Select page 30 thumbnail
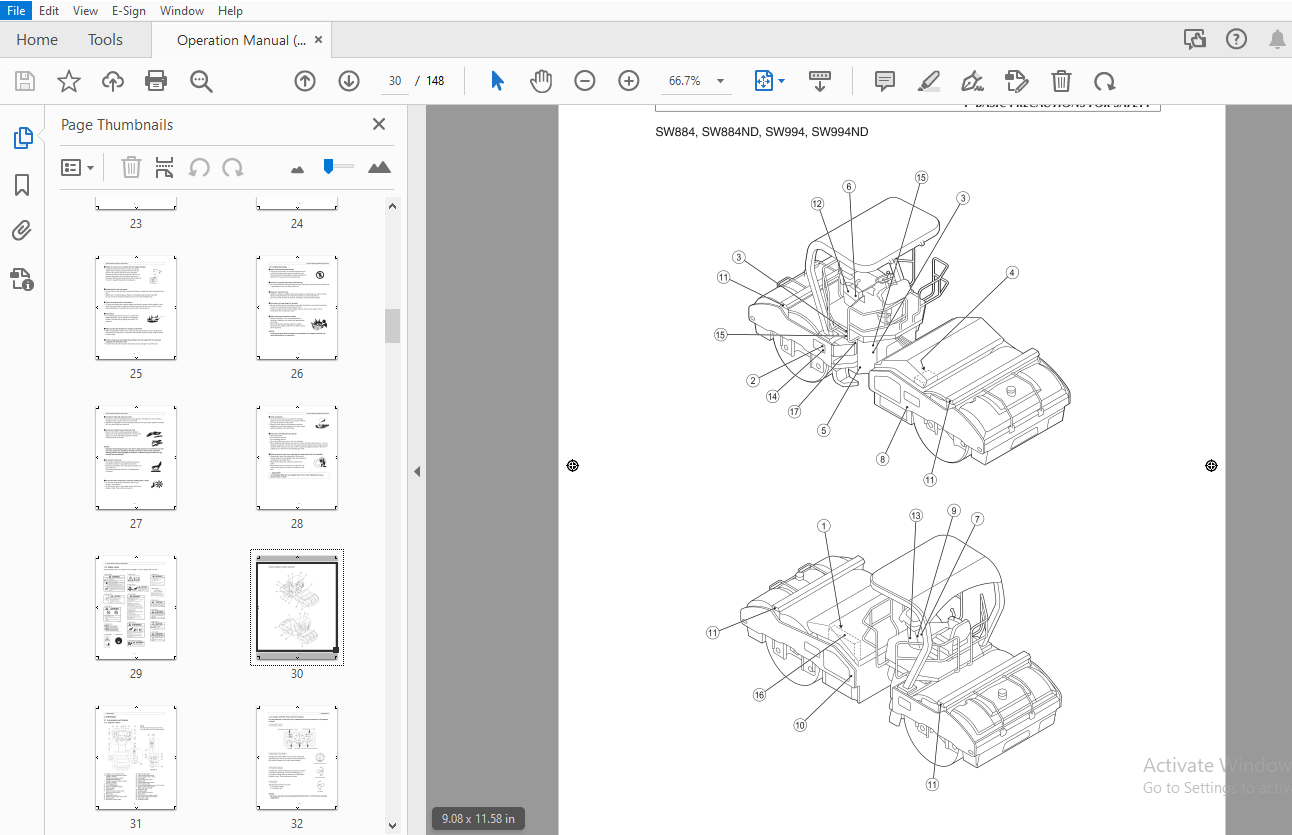This screenshot has width=1292, height=835. click(297, 608)
